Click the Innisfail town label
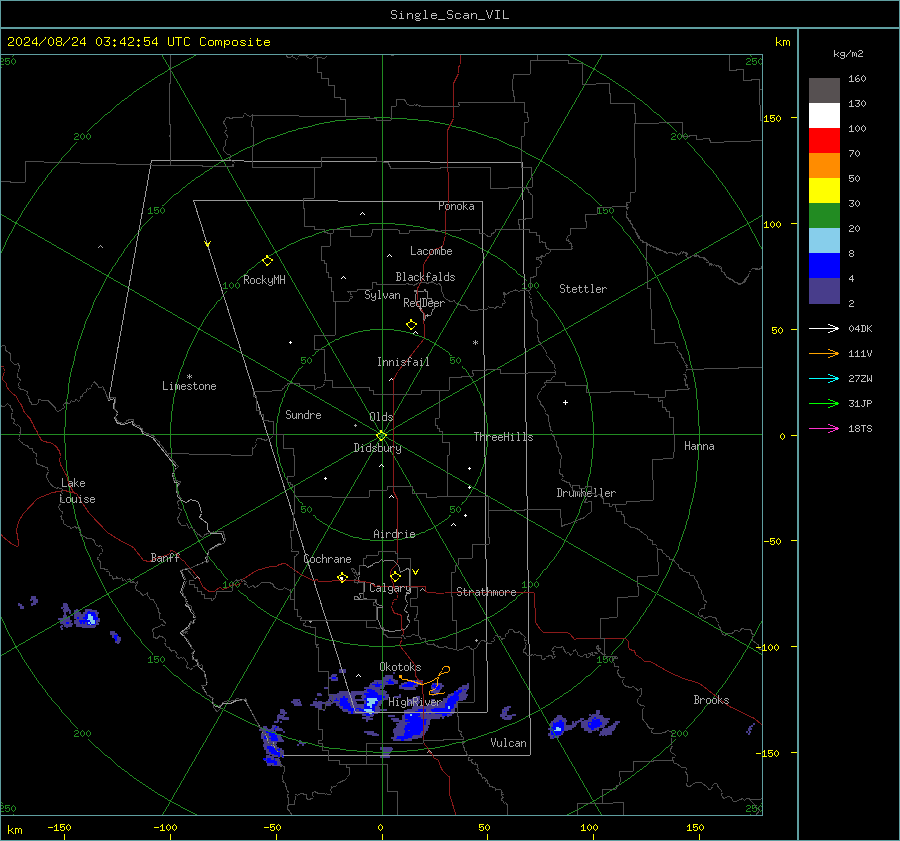 pos(403,362)
